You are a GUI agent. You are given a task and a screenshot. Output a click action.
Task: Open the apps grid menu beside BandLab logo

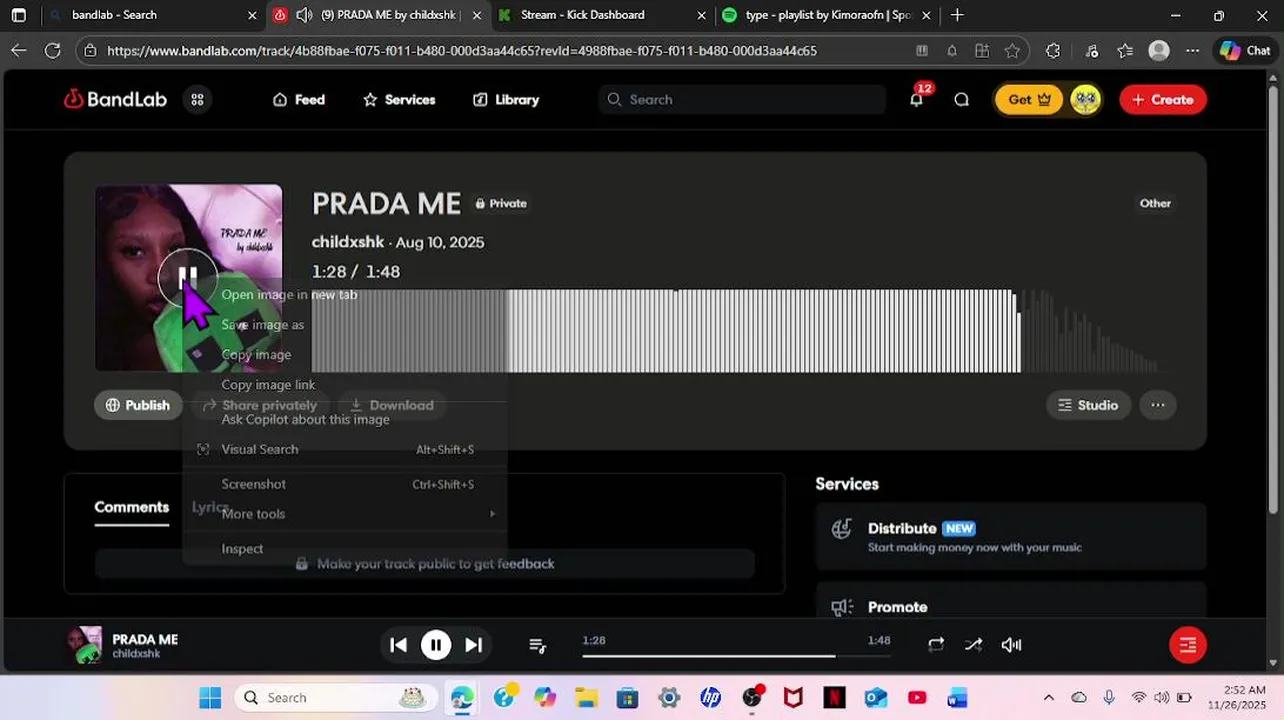(x=198, y=99)
